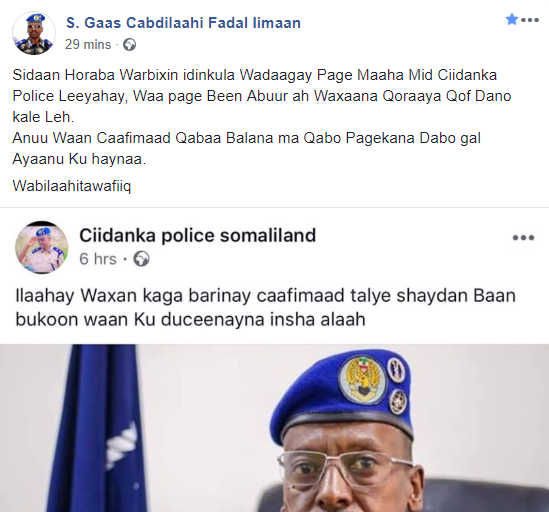Expand the shared post's three-dot menu

point(523,238)
